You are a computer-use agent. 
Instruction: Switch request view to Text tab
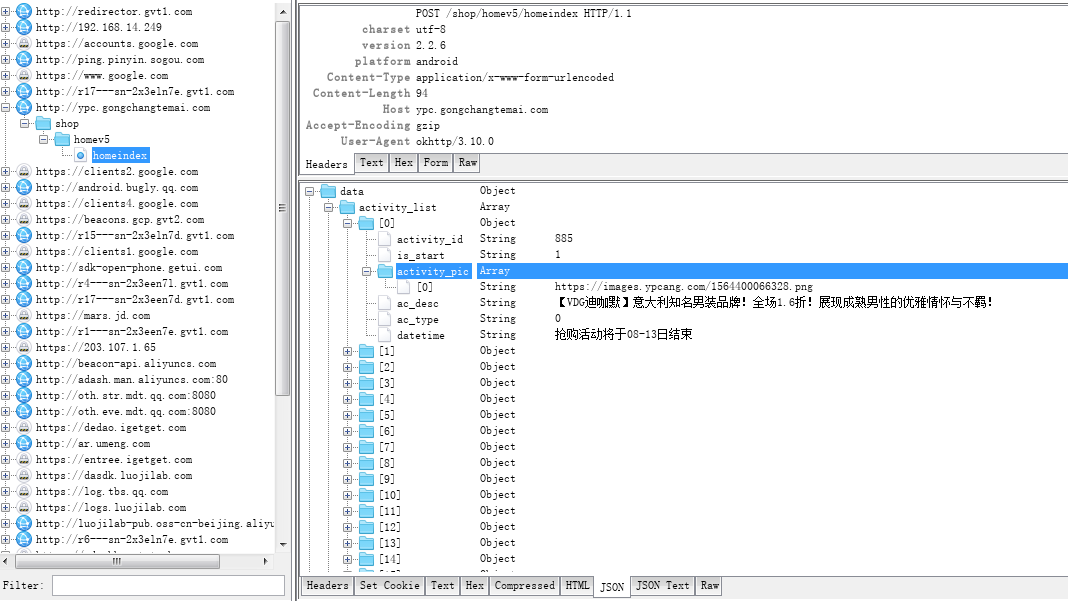371,163
